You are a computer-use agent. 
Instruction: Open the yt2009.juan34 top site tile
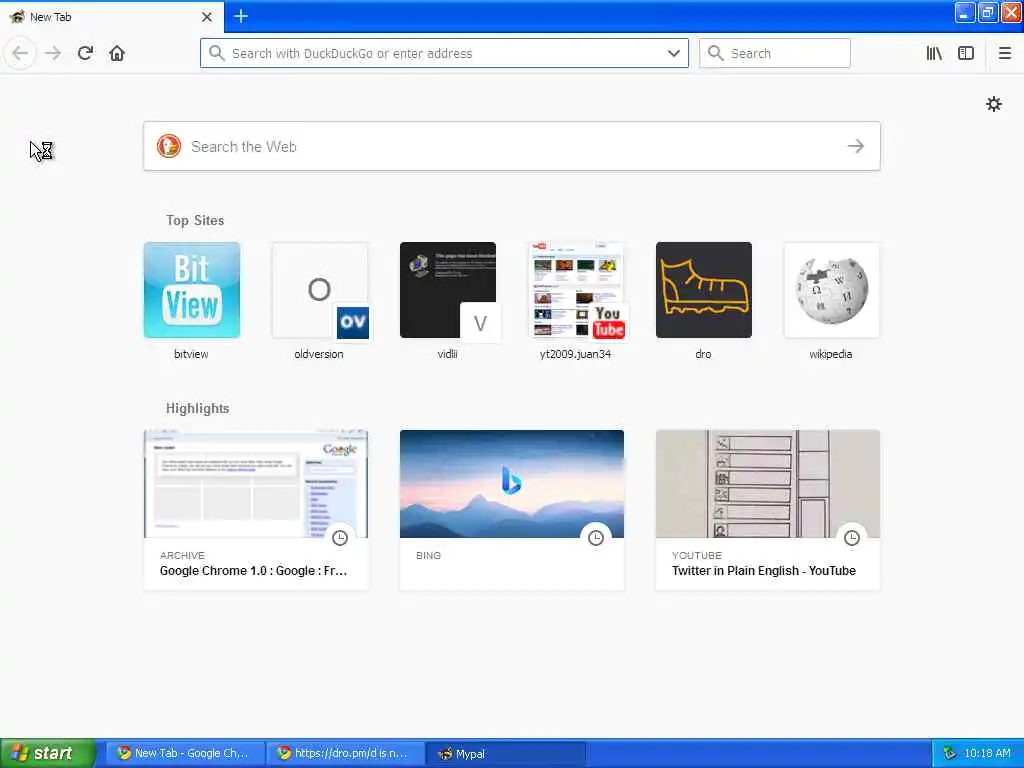pos(575,290)
